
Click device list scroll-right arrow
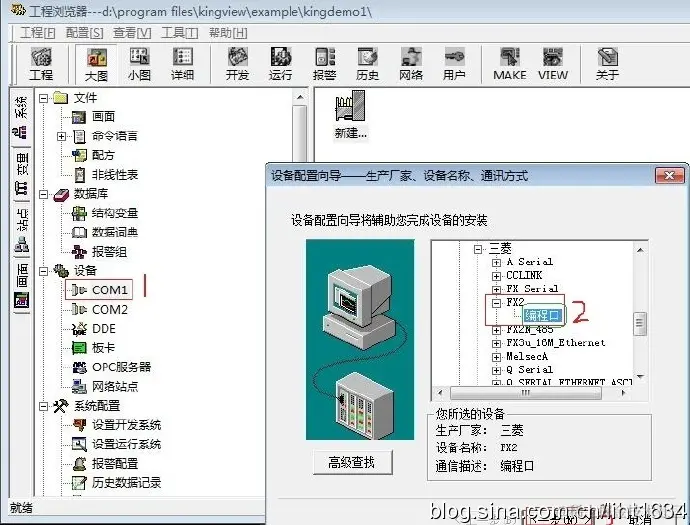pos(623,393)
